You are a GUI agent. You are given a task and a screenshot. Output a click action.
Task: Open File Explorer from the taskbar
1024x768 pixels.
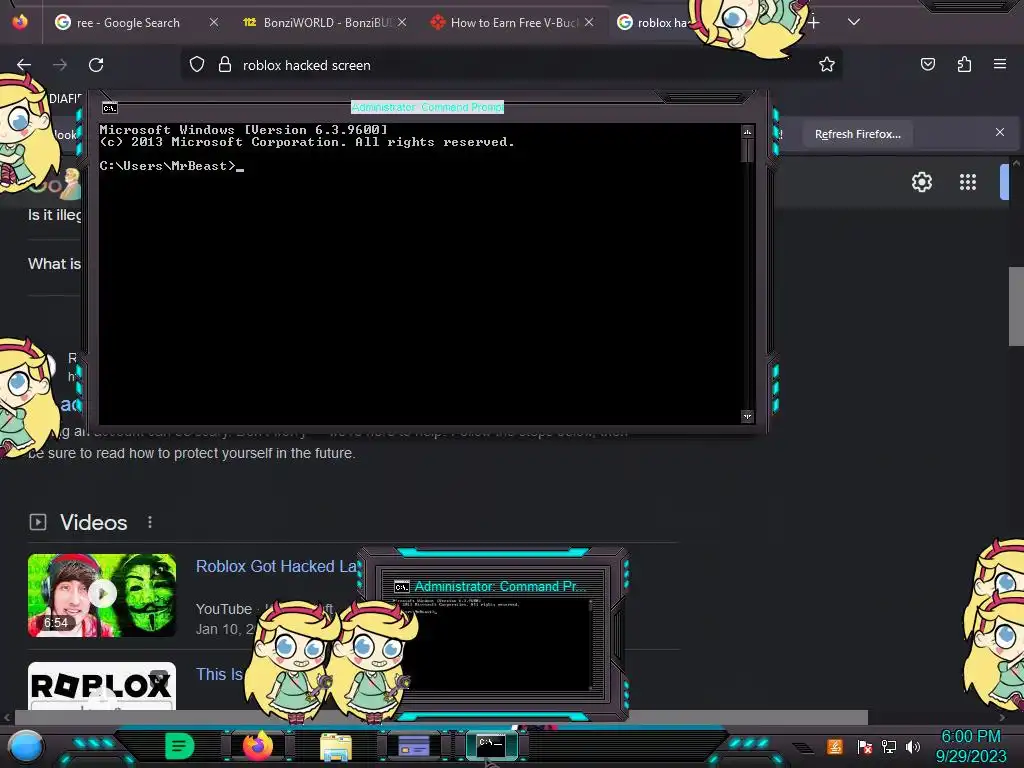click(336, 747)
